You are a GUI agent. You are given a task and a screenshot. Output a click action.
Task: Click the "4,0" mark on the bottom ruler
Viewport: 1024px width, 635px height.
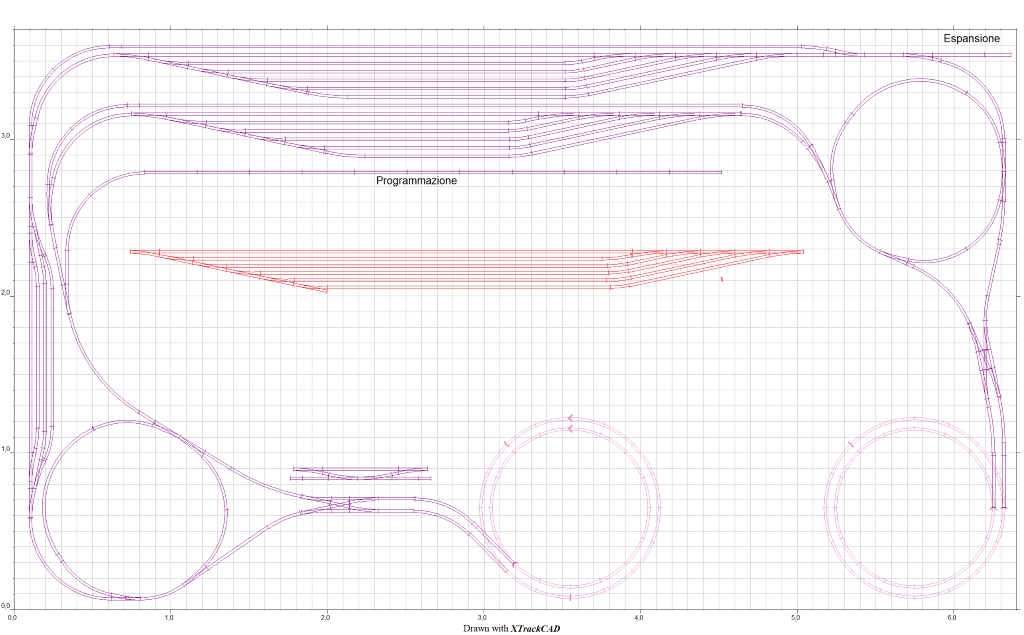[x=638, y=617]
